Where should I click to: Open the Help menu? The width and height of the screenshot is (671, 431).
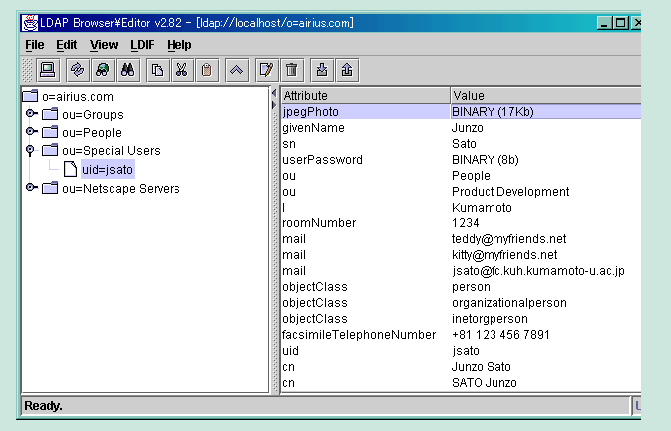click(179, 45)
